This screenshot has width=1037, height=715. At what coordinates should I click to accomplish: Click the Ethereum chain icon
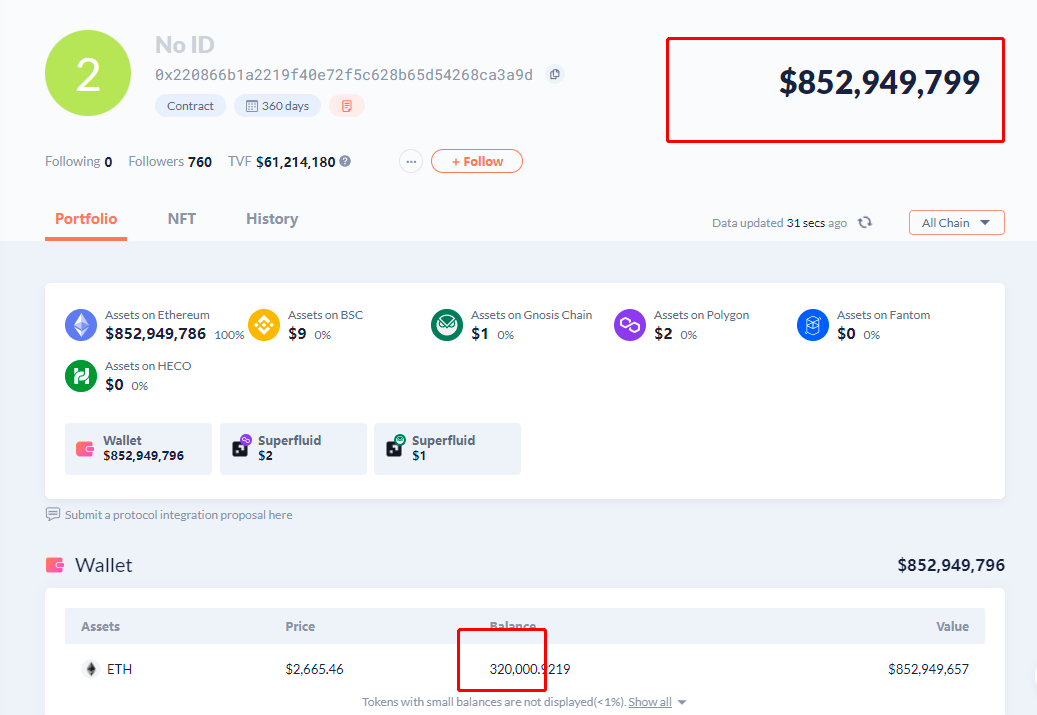pos(81,325)
